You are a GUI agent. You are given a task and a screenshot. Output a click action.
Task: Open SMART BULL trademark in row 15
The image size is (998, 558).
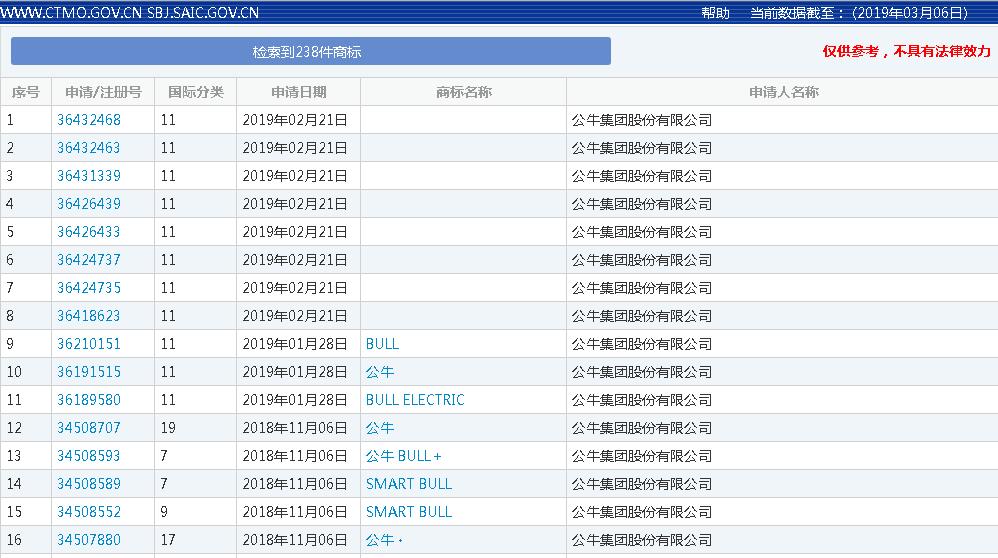(409, 512)
